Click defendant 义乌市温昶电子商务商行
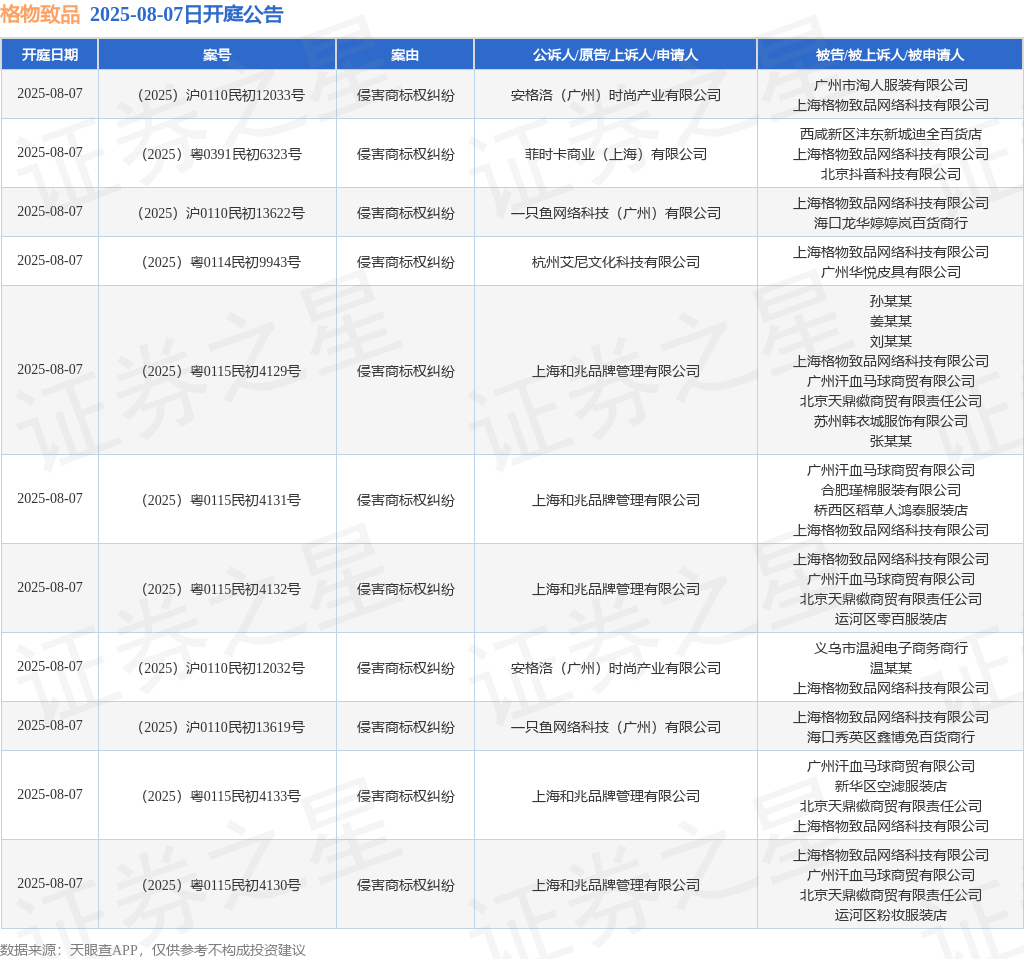Screen dimensions: 1024x959 pos(891,648)
